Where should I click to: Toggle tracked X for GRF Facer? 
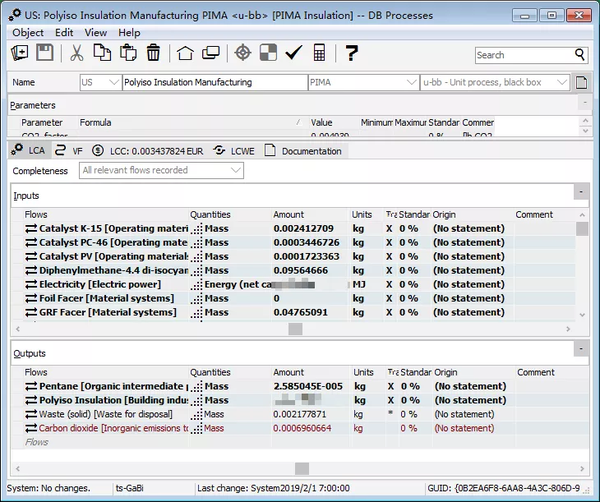point(389,312)
